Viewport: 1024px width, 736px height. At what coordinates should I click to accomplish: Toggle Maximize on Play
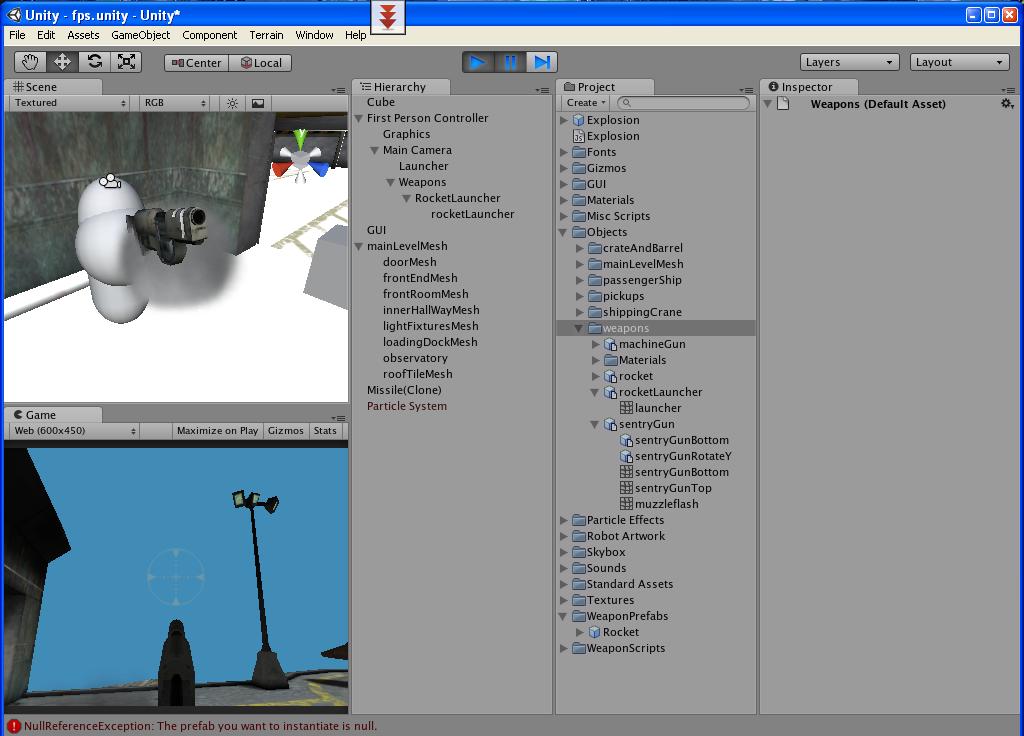coord(217,430)
